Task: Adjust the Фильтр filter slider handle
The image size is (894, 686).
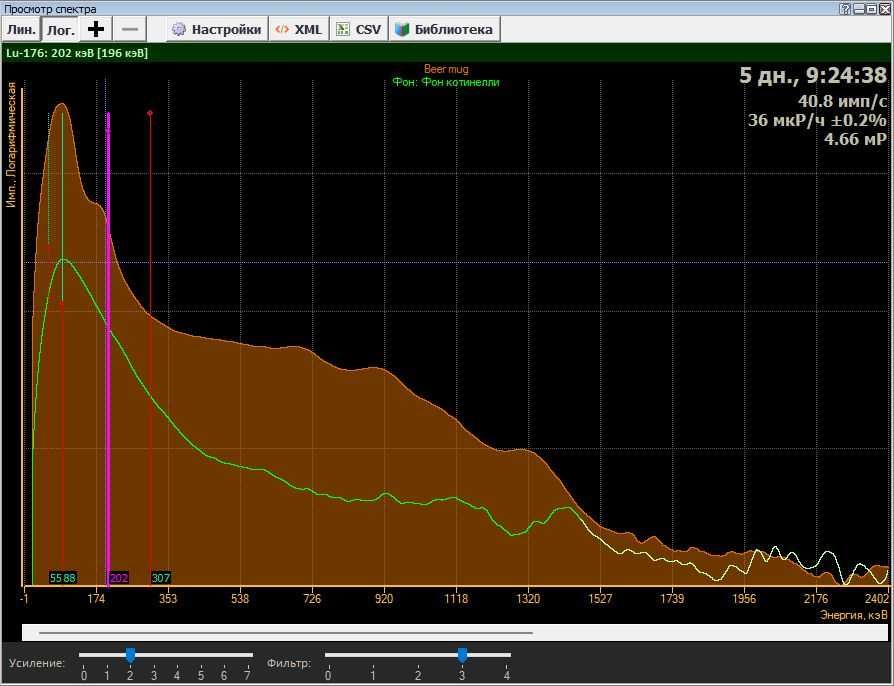Action: tap(462, 655)
